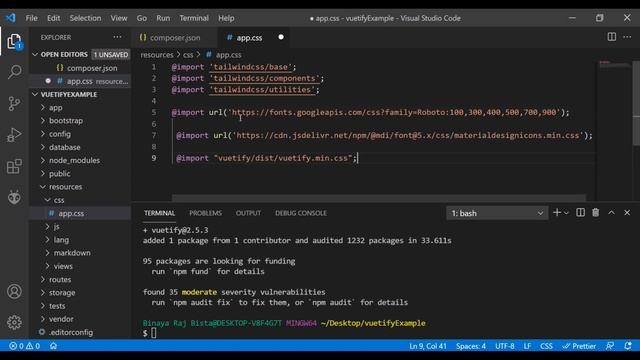Expand the markdown folder

(80, 253)
